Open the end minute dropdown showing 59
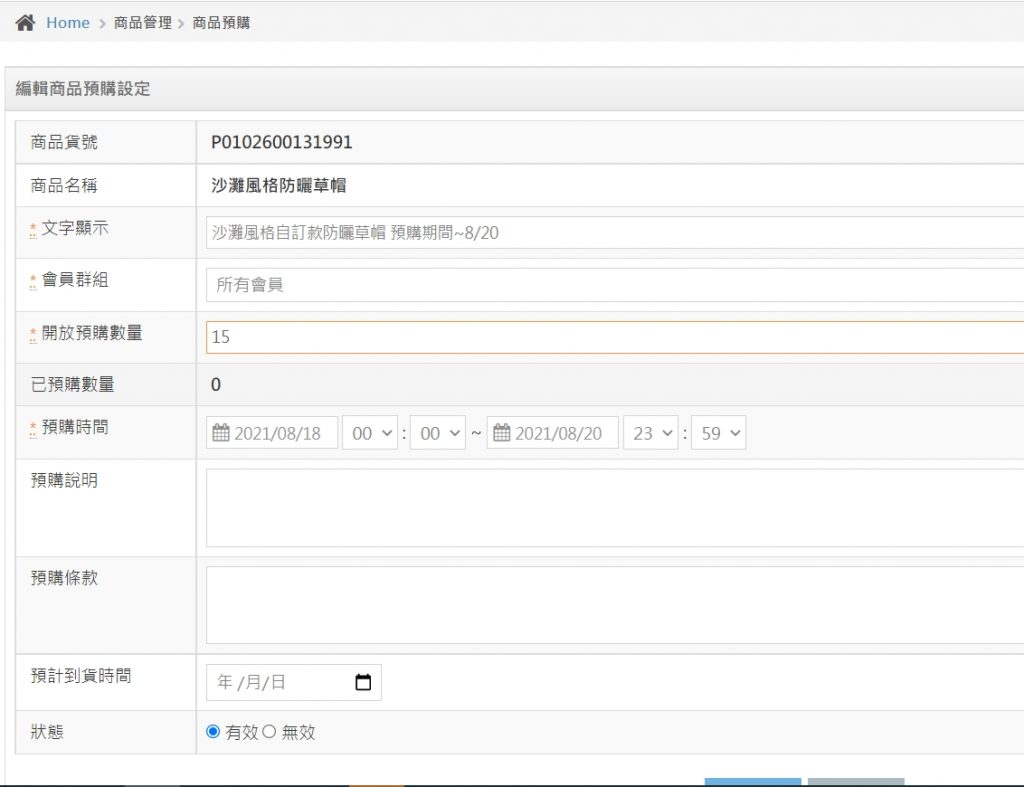 [x=719, y=433]
